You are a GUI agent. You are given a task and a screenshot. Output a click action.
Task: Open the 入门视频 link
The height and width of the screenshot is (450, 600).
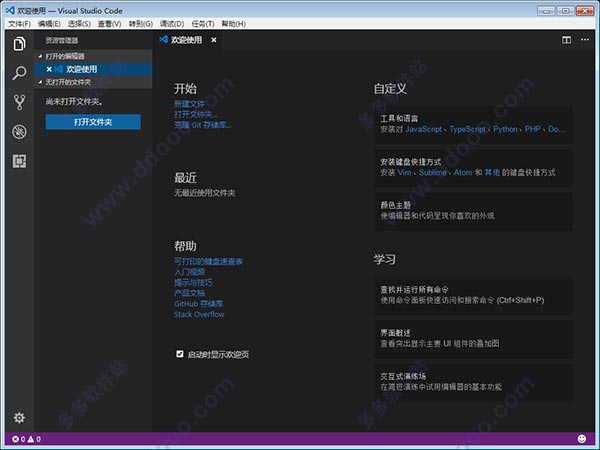tap(189, 272)
